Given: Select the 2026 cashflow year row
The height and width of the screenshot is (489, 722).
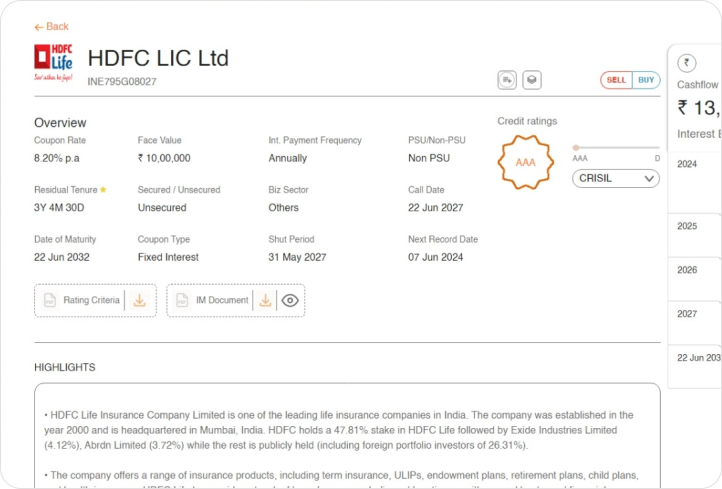Looking at the screenshot, I should point(696,270).
